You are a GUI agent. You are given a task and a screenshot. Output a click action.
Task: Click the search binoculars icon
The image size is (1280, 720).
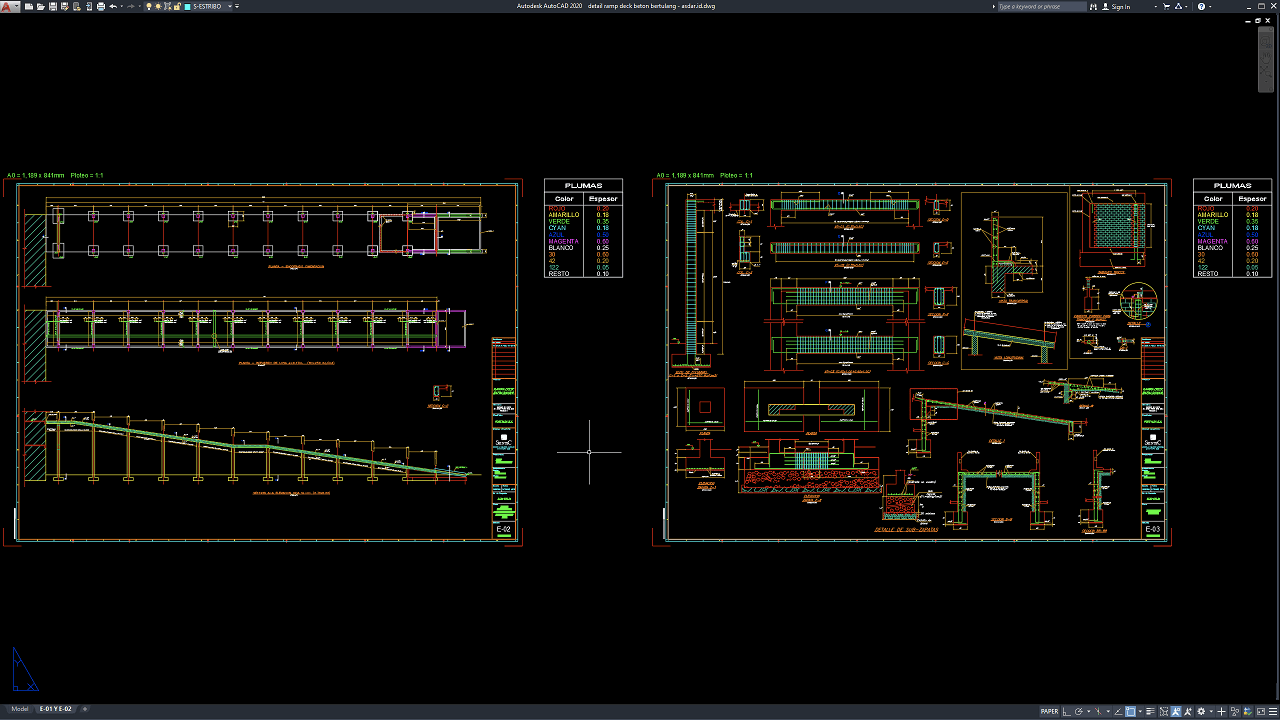(x=1094, y=6)
